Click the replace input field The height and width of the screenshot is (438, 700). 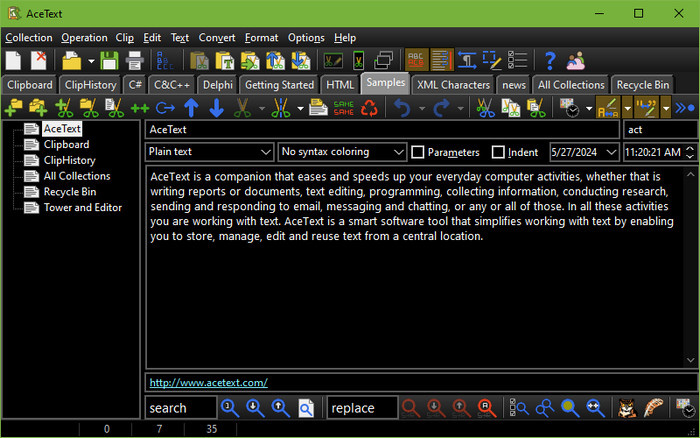(x=362, y=408)
